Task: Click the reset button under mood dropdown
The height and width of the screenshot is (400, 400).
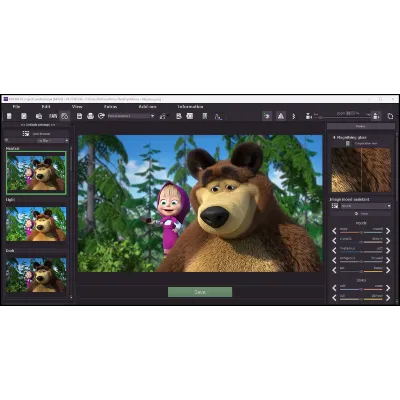Action: [361, 214]
